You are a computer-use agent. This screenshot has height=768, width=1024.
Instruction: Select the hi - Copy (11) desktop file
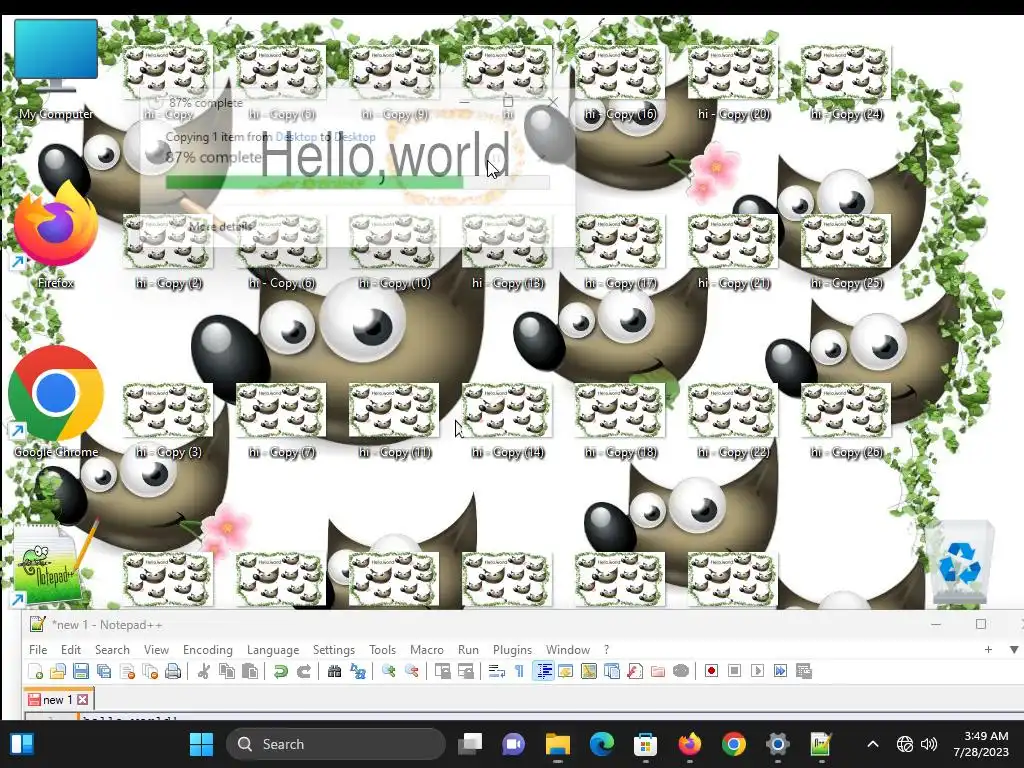point(394,422)
